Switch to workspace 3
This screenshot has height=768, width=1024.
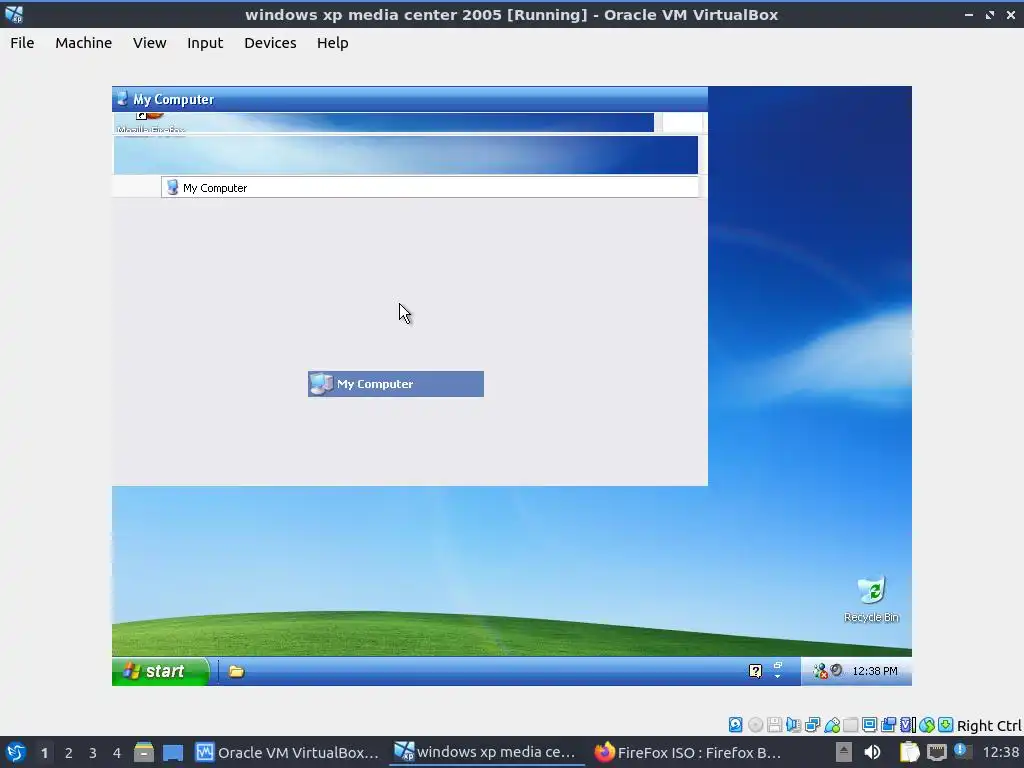click(93, 753)
